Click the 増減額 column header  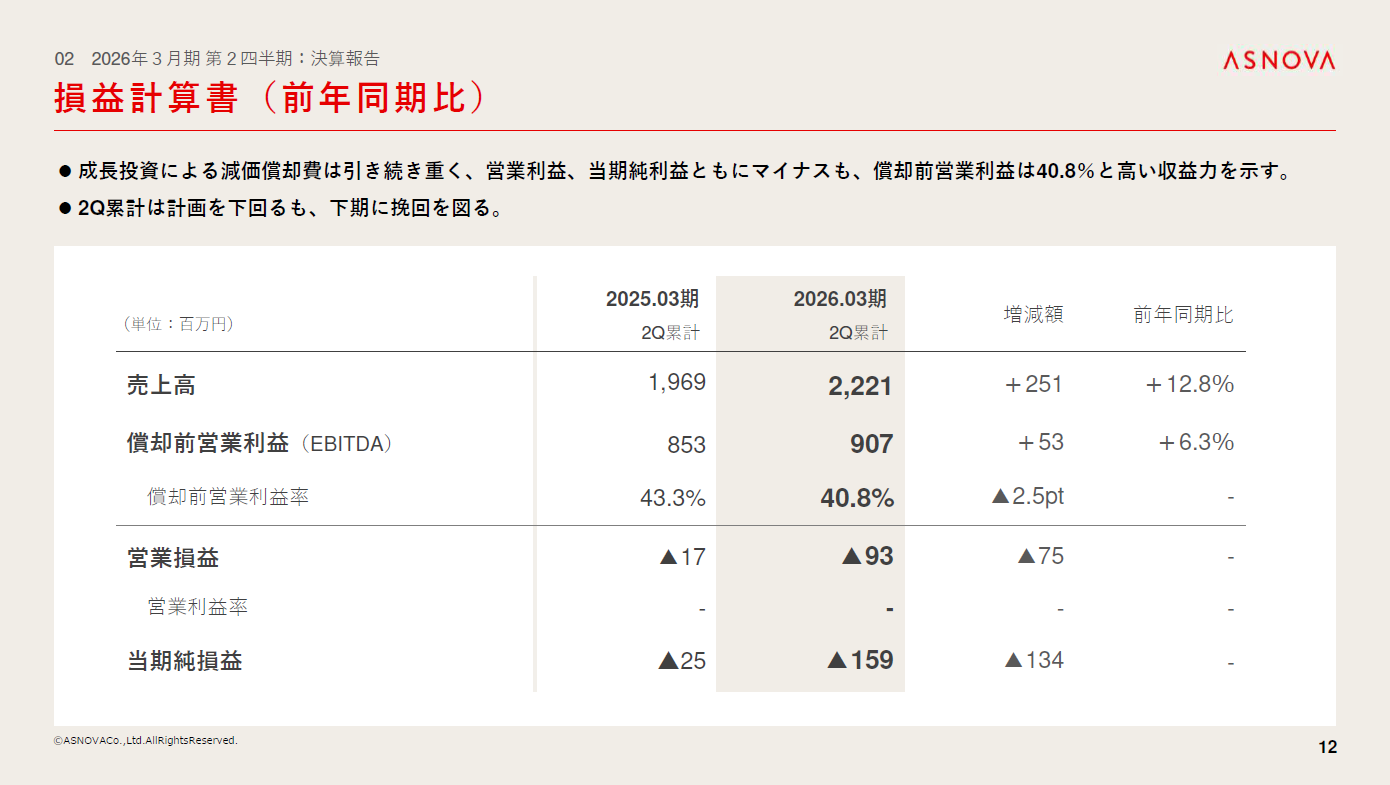click(x=1033, y=314)
